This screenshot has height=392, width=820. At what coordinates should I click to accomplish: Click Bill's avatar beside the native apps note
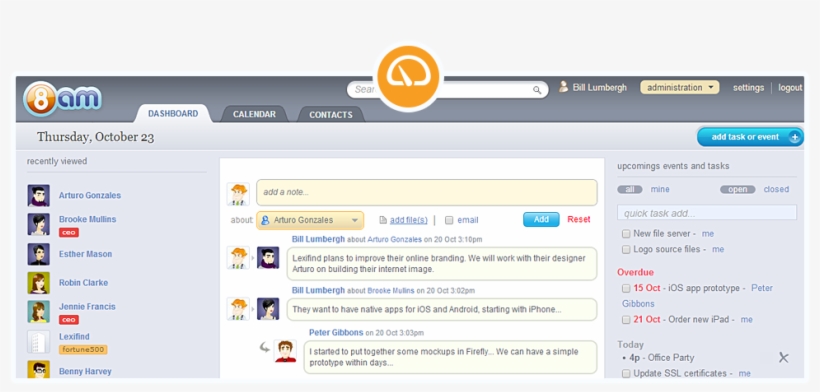point(238,309)
